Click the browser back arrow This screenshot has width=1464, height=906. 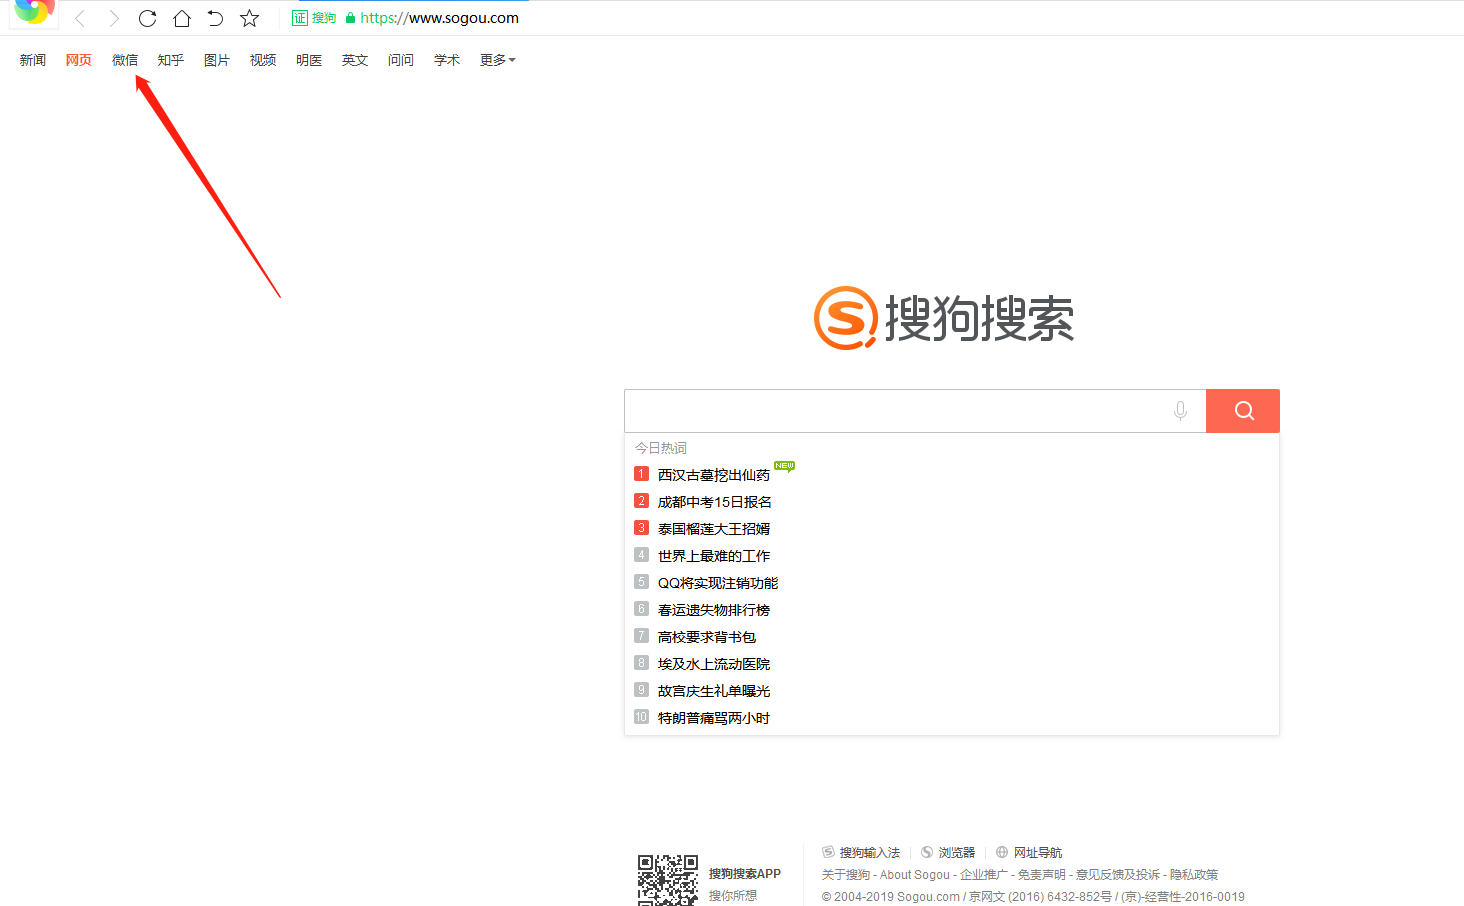tap(80, 18)
